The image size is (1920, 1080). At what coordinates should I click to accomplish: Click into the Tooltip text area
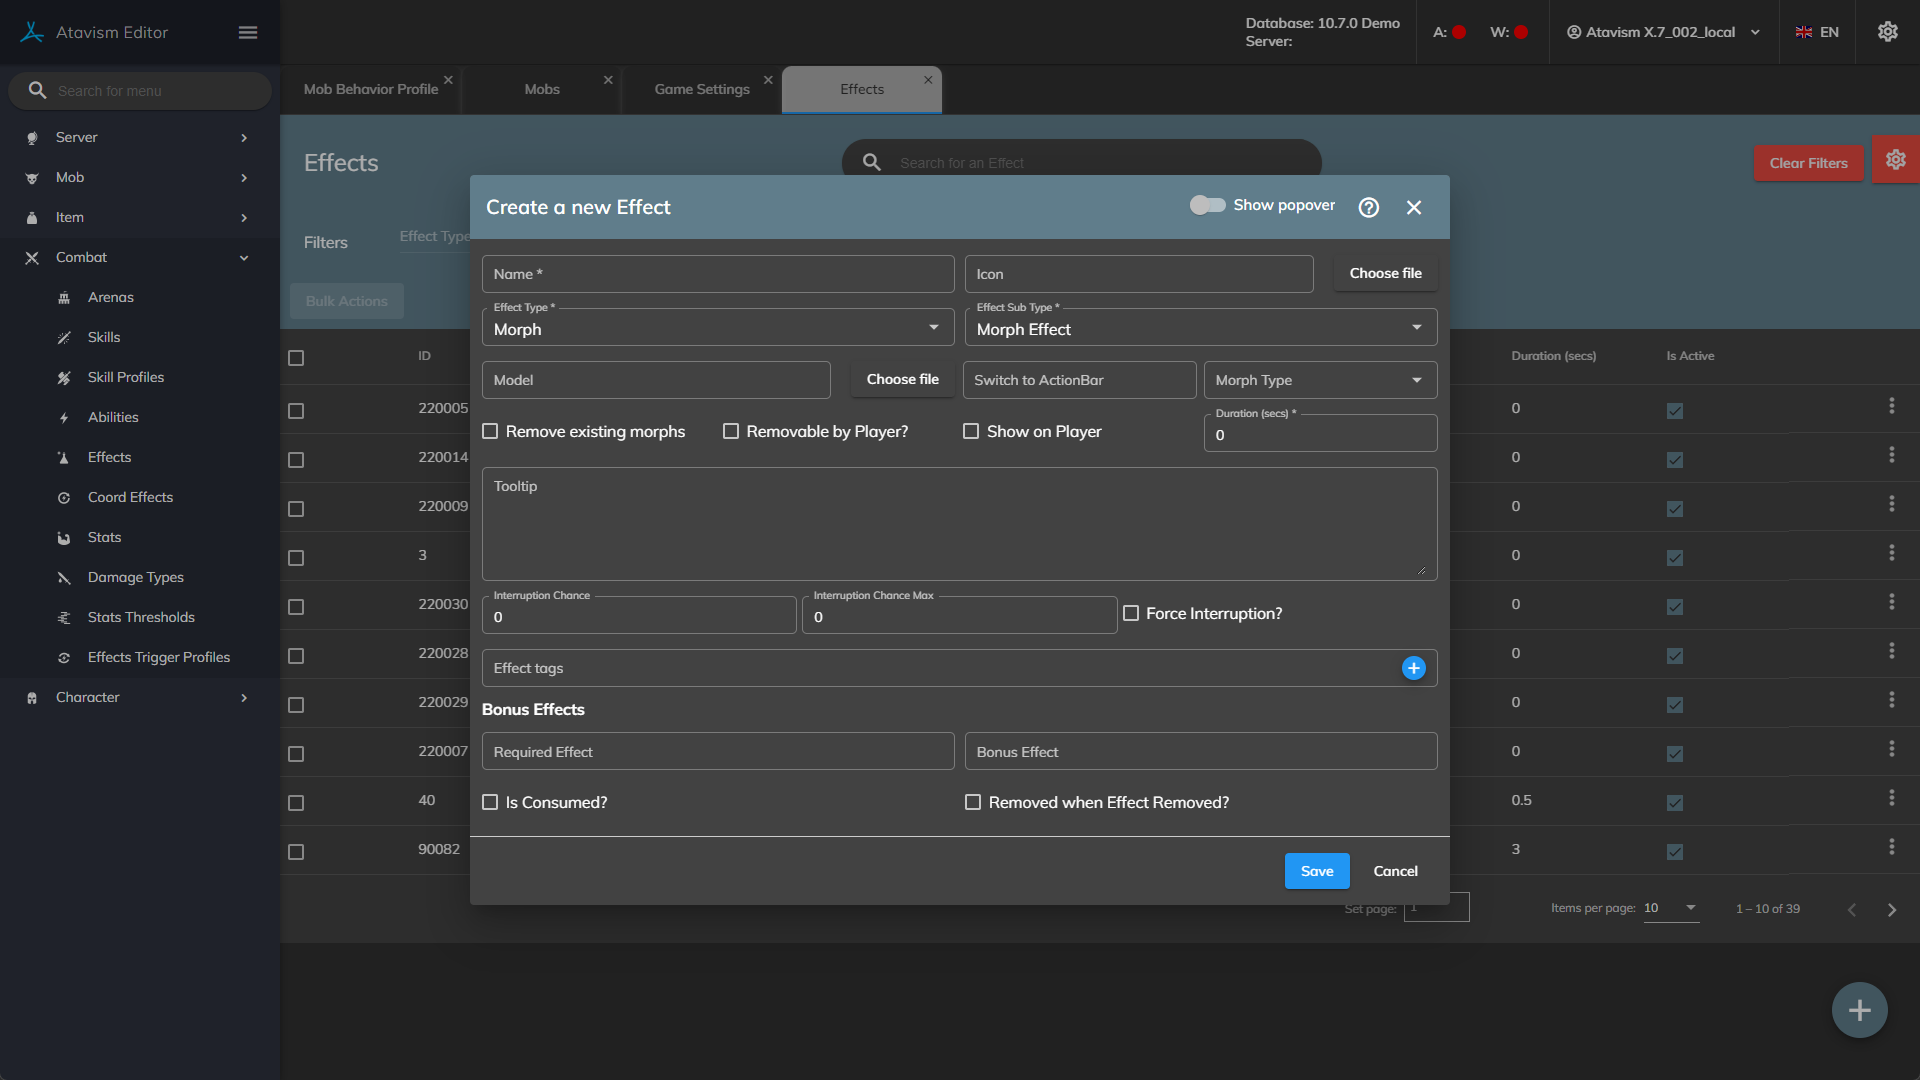click(958, 525)
